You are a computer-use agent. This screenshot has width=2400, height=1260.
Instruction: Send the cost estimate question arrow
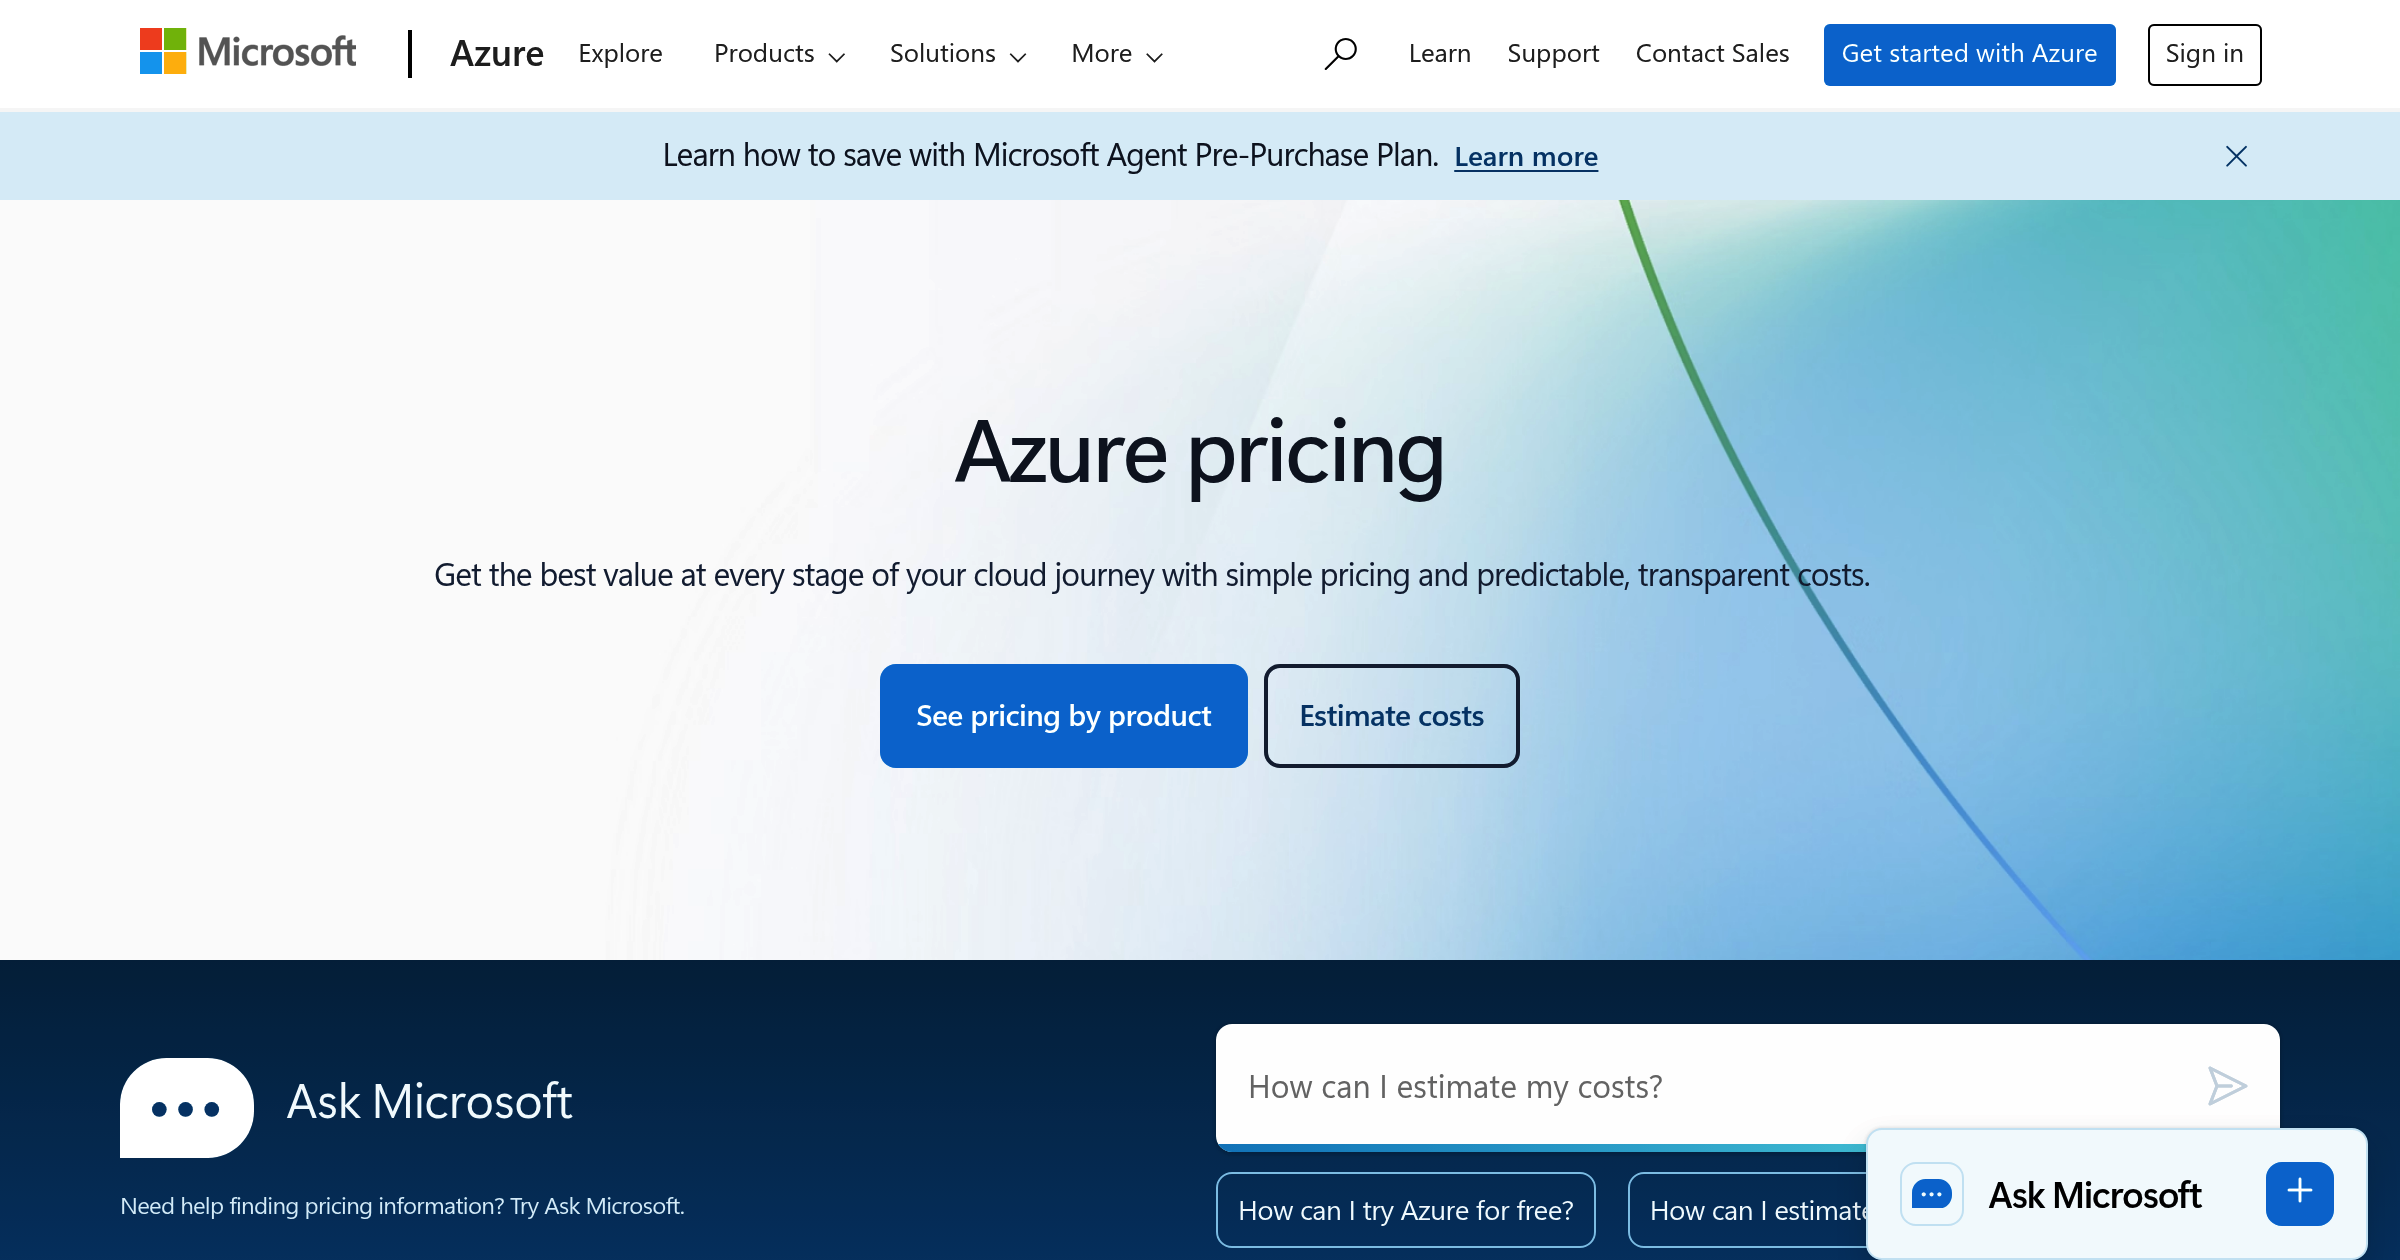coord(2227,1086)
